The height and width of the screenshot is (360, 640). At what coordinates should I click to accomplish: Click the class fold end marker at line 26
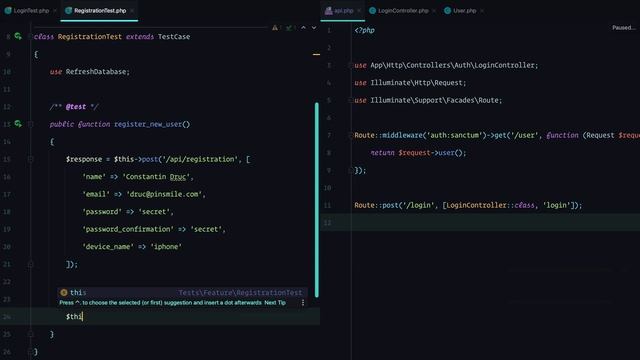click(31, 351)
